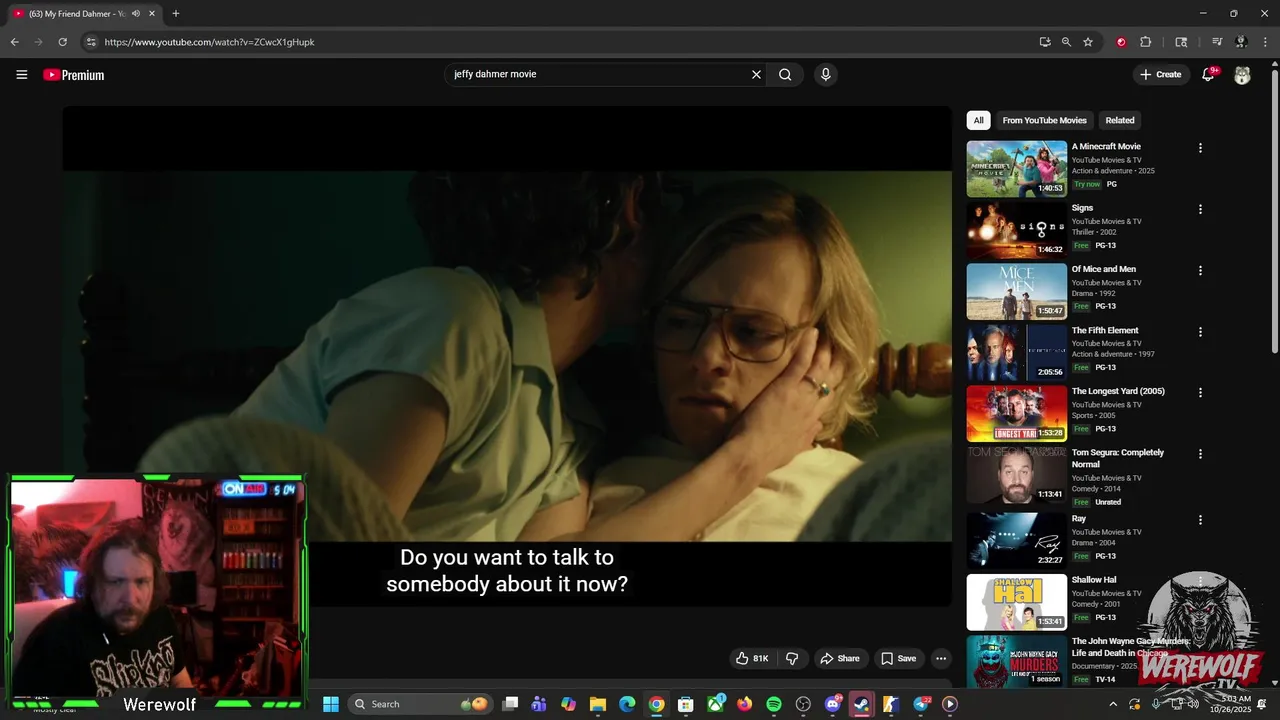
Task: Click the Signs movie thumbnail
Action: click(x=1017, y=230)
